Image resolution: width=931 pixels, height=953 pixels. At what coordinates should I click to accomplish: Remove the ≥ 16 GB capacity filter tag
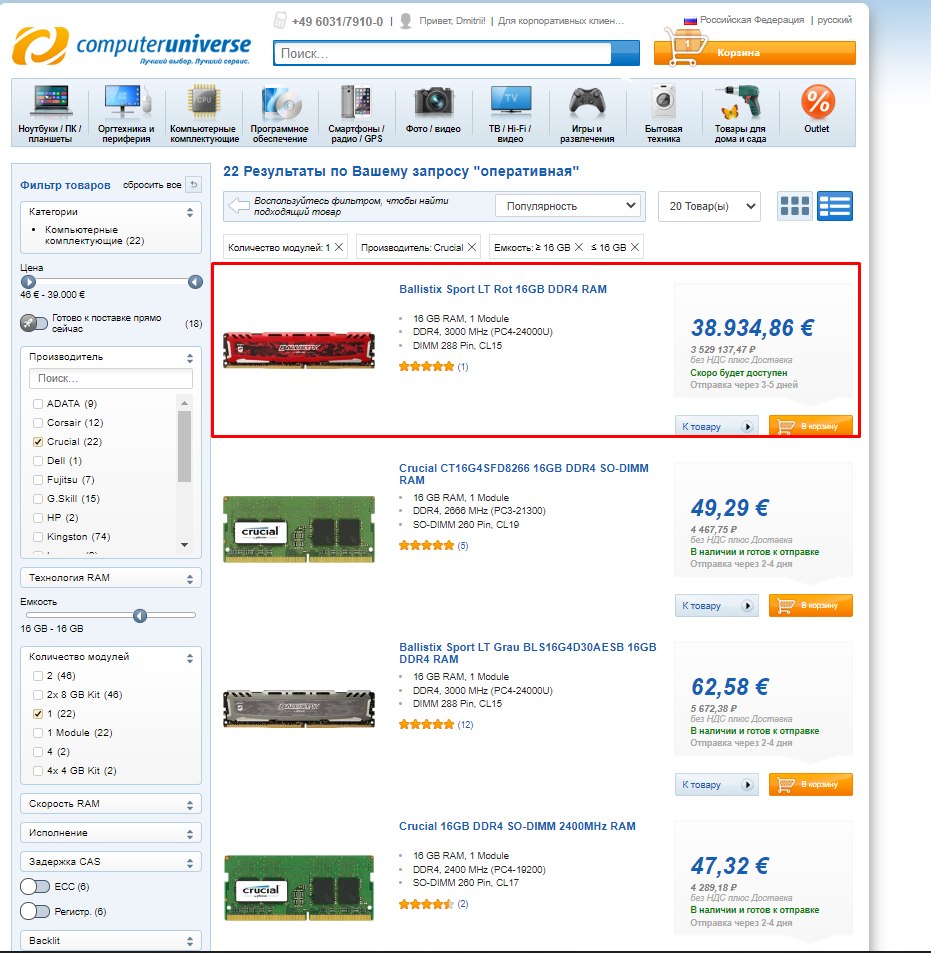(x=579, y=247)
